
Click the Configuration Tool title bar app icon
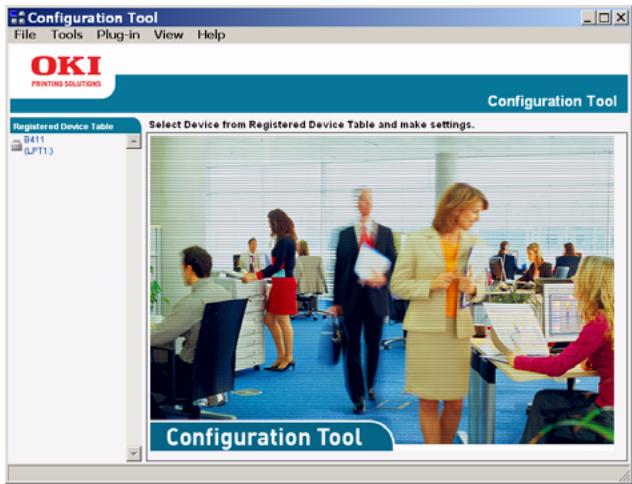pos(19,18)
